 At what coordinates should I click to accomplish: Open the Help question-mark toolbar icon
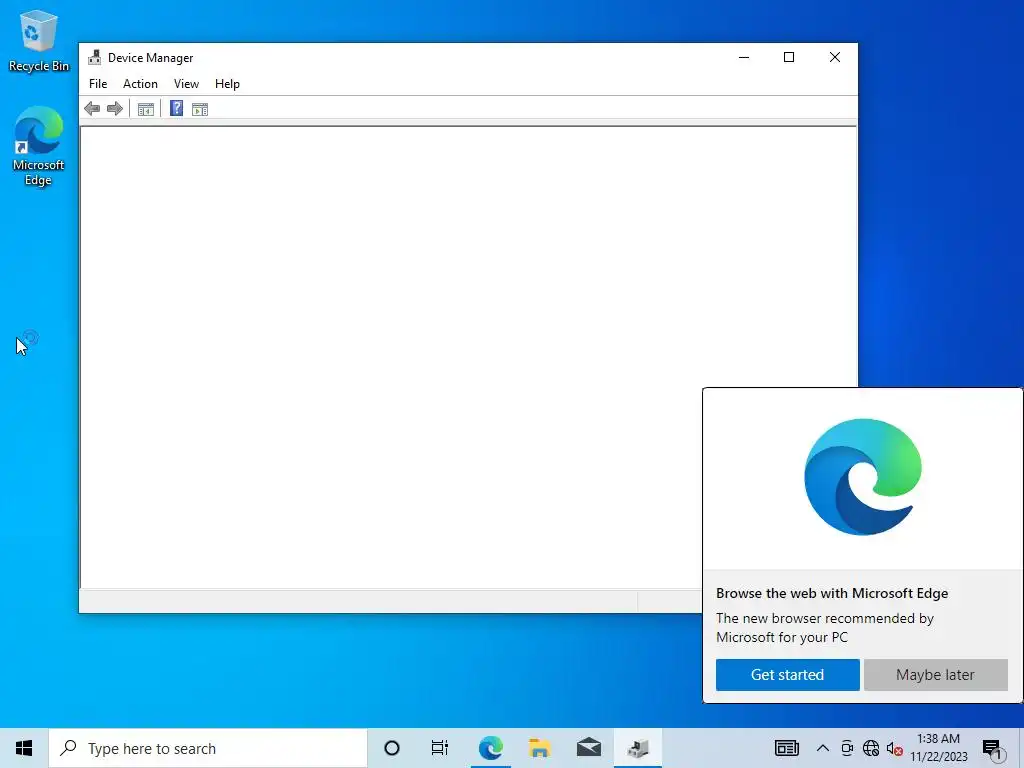tap(176, 108)
